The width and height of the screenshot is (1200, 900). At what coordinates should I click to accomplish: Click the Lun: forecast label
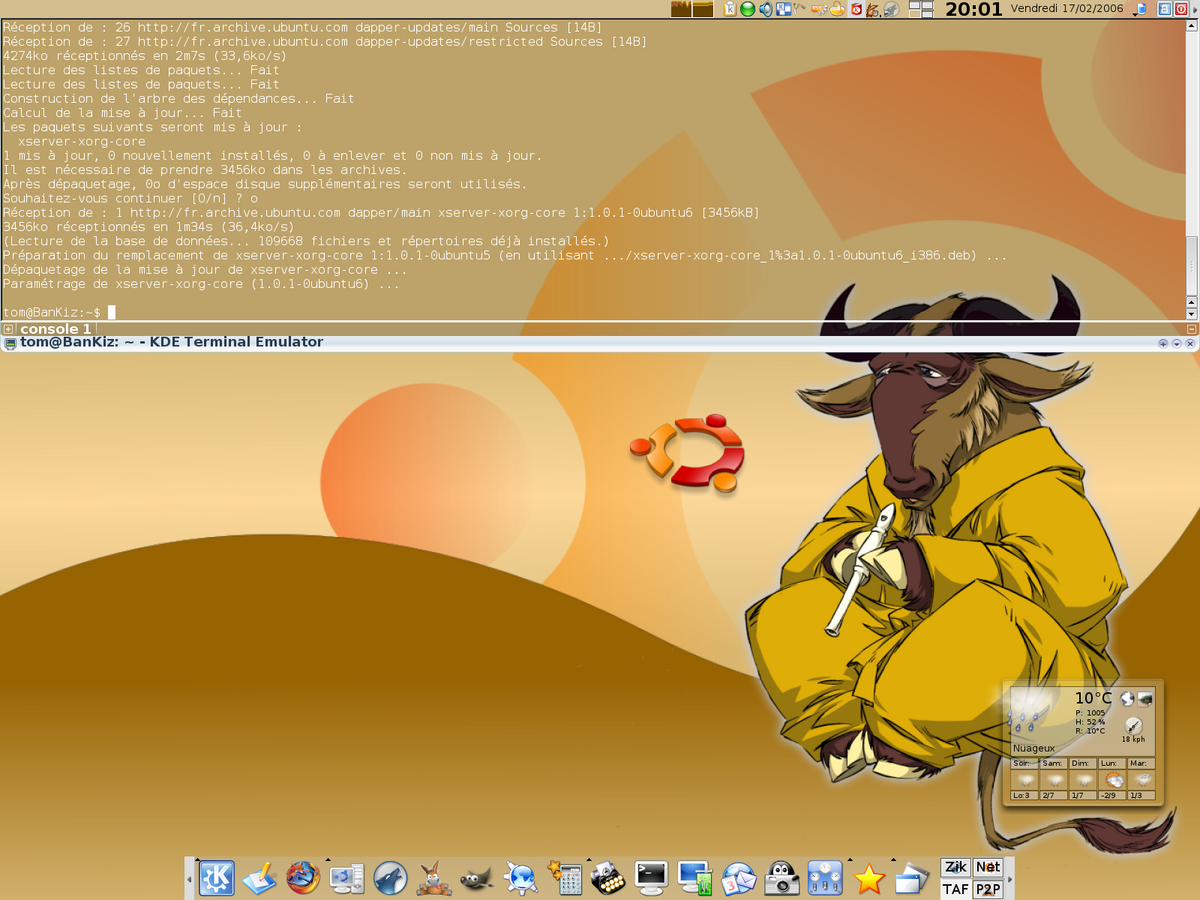click(x=1110, y=763)
